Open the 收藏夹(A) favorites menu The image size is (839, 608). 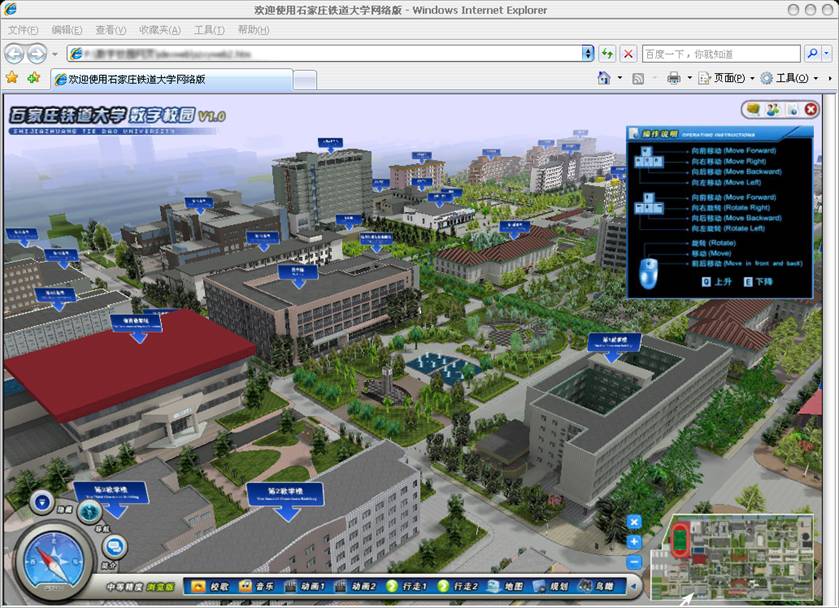pos(160,30)
